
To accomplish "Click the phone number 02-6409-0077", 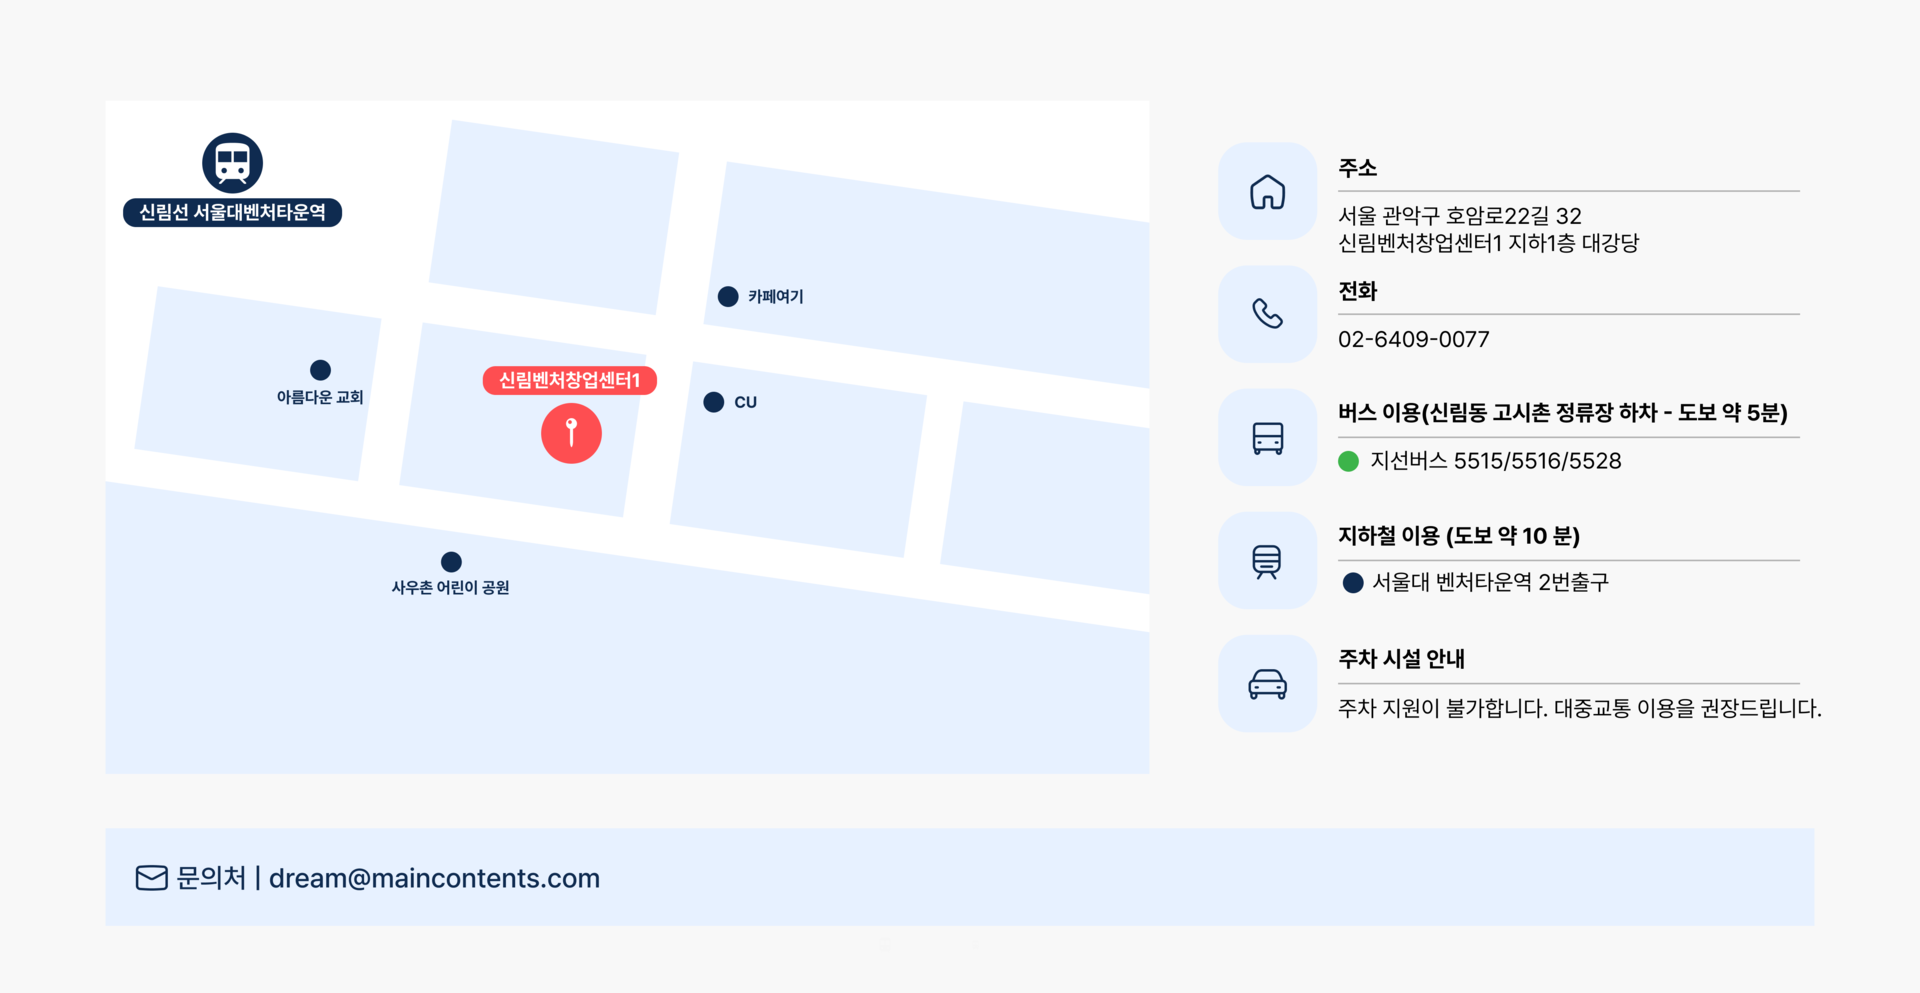I will click(1413, 339).
